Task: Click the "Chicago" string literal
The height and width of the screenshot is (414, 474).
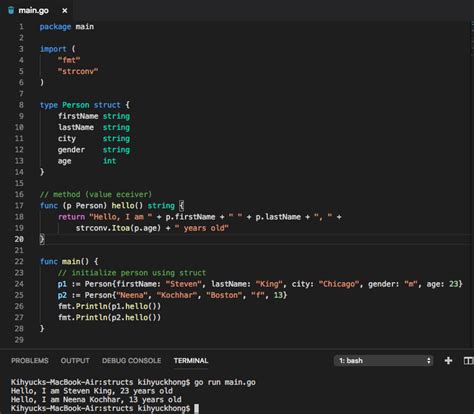Action: point(339,284)
